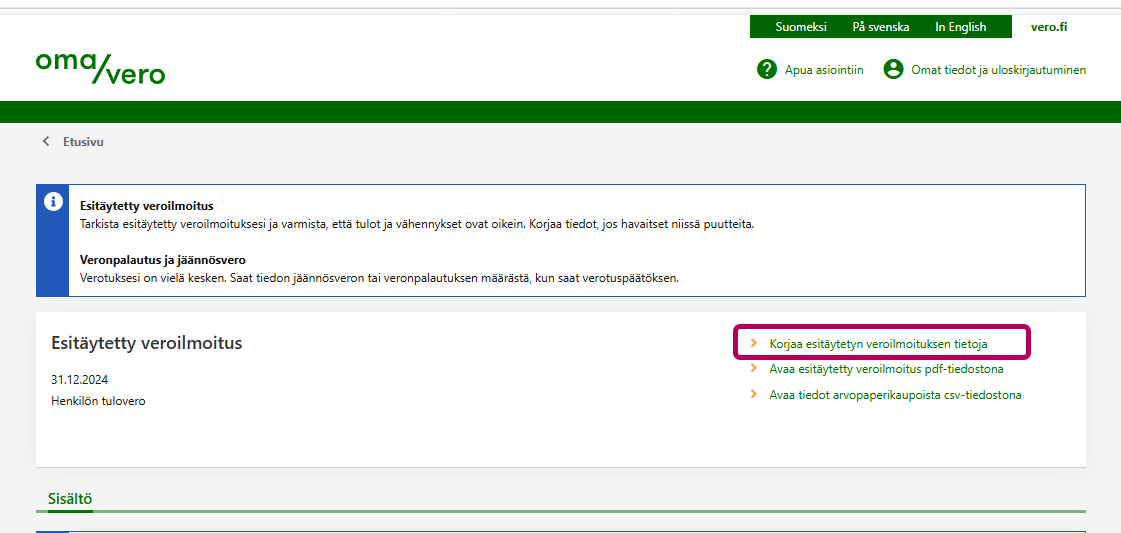Go back to Etusivu
This screenshot has height=533, width=1121.
click(83, 142)
